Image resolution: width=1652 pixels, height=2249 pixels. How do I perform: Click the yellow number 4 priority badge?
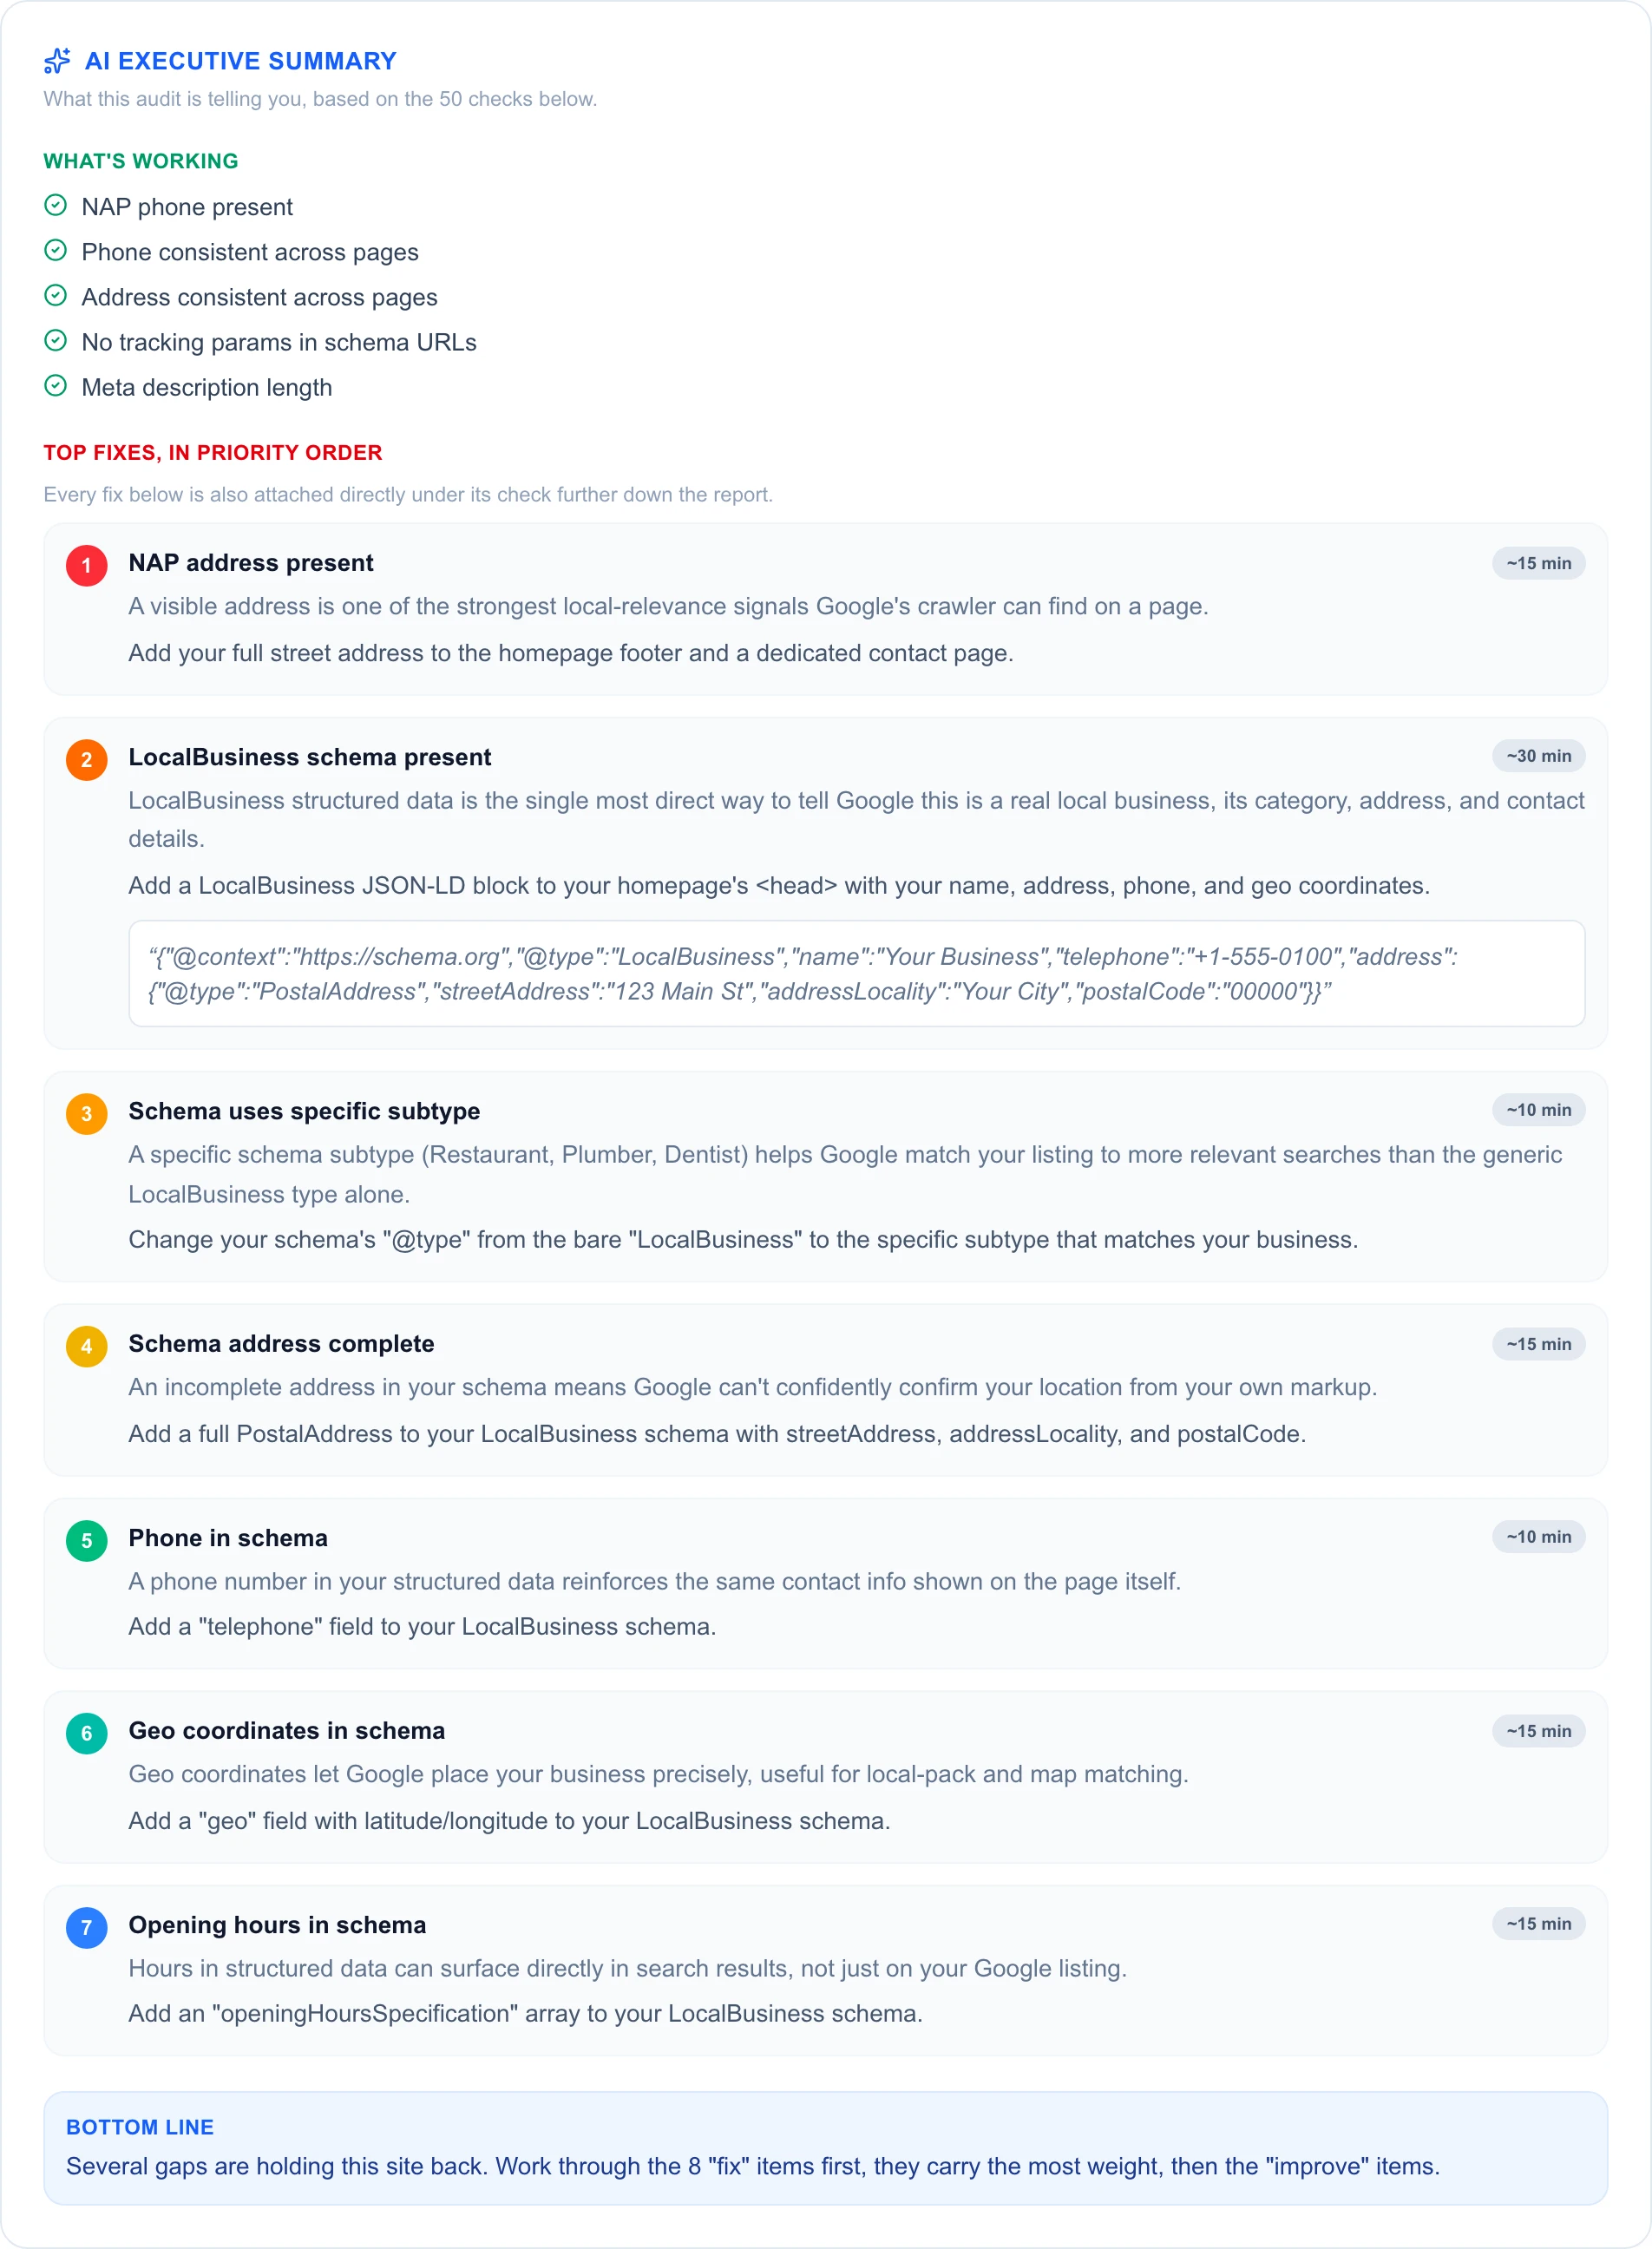(x=87, y=1346)
